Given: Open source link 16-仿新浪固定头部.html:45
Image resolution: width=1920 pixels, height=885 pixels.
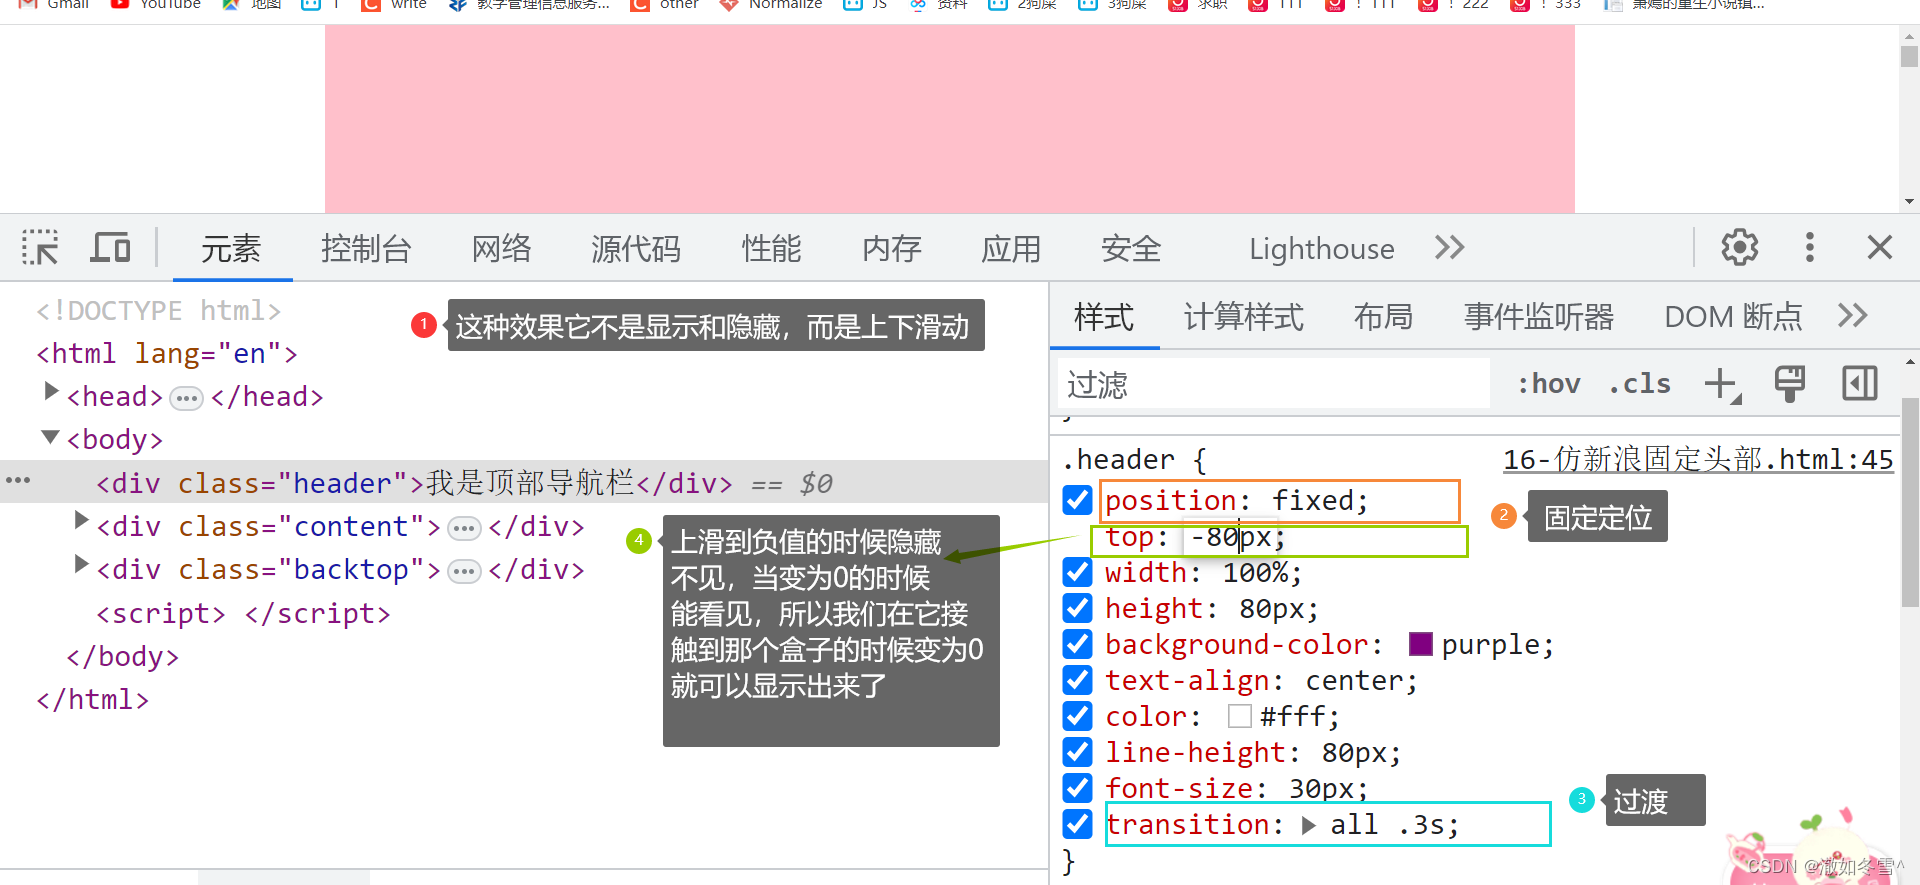Looking at the screenshot, I should 1698,459.
